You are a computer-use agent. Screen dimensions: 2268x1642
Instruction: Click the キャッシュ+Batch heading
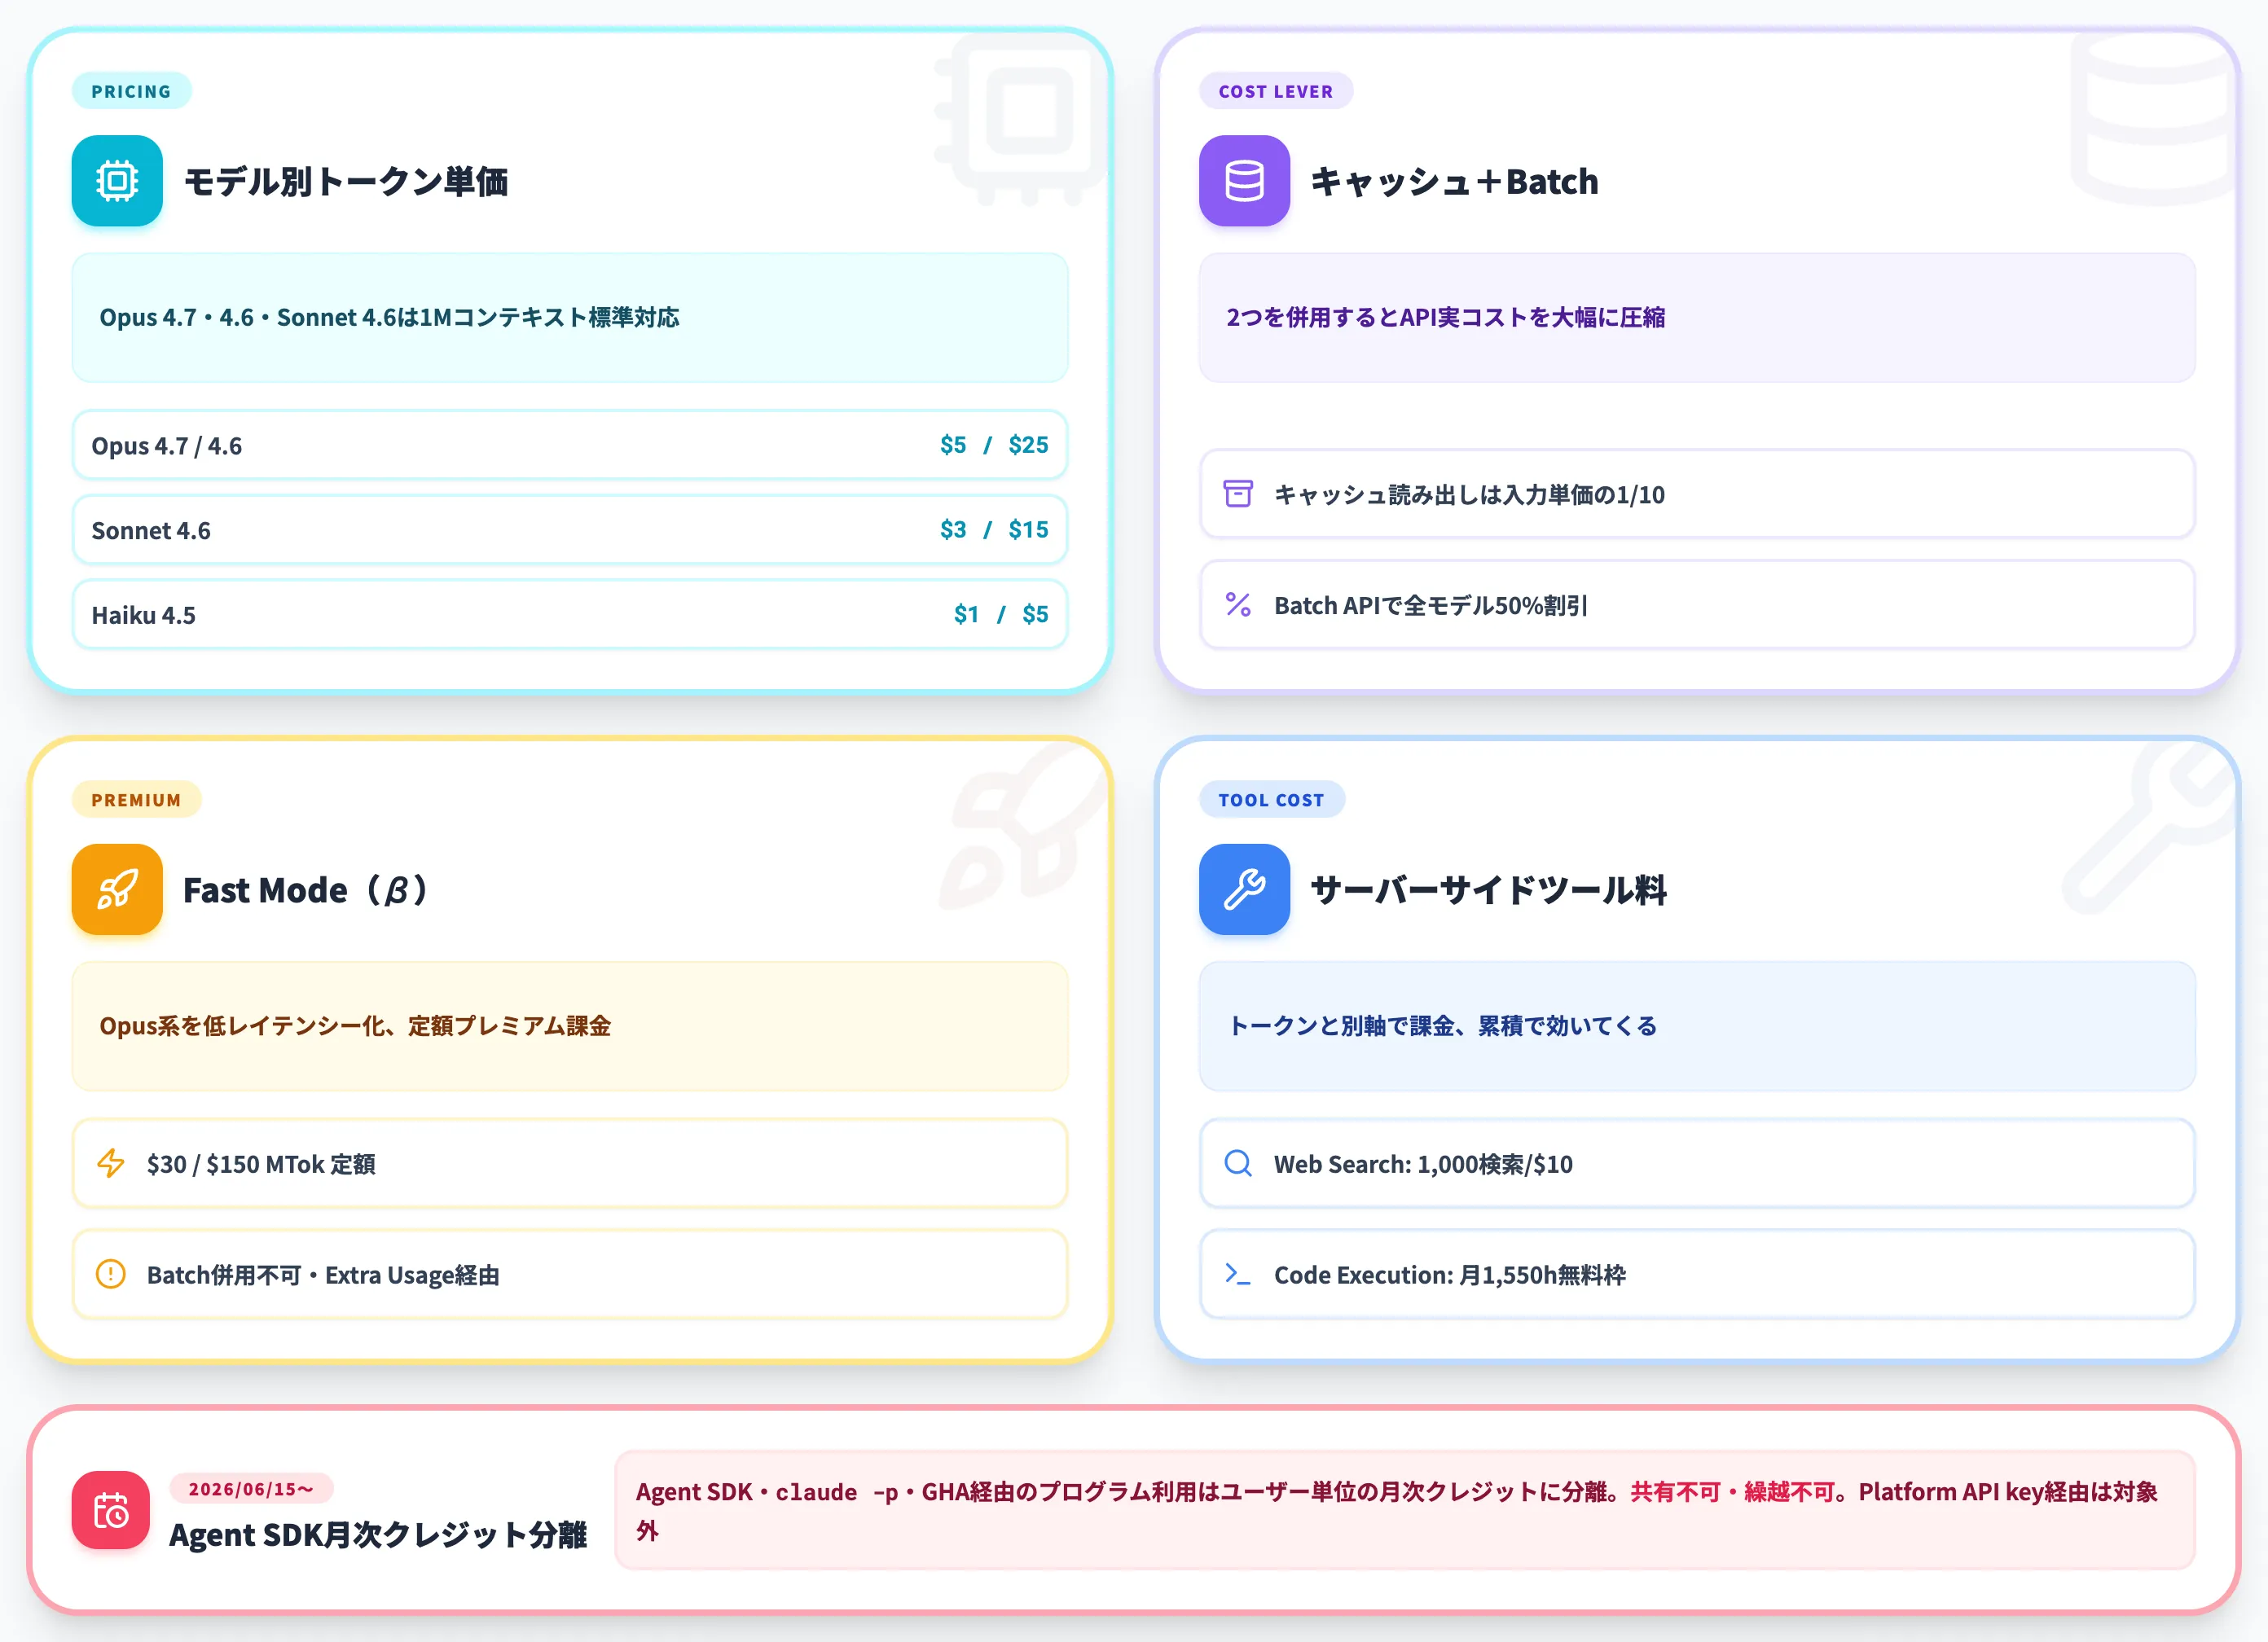coord(1454,182)
